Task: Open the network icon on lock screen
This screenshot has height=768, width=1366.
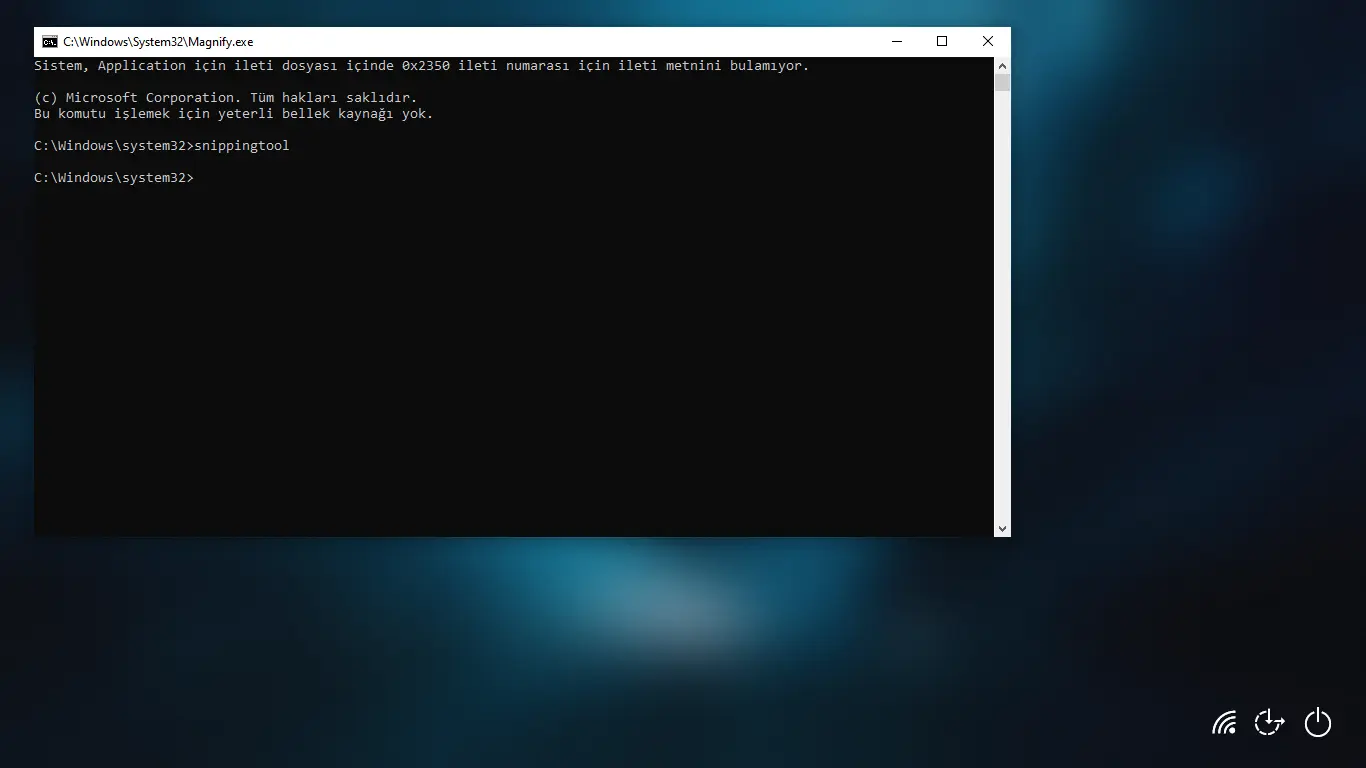Action: click(x=1224, y=722)
